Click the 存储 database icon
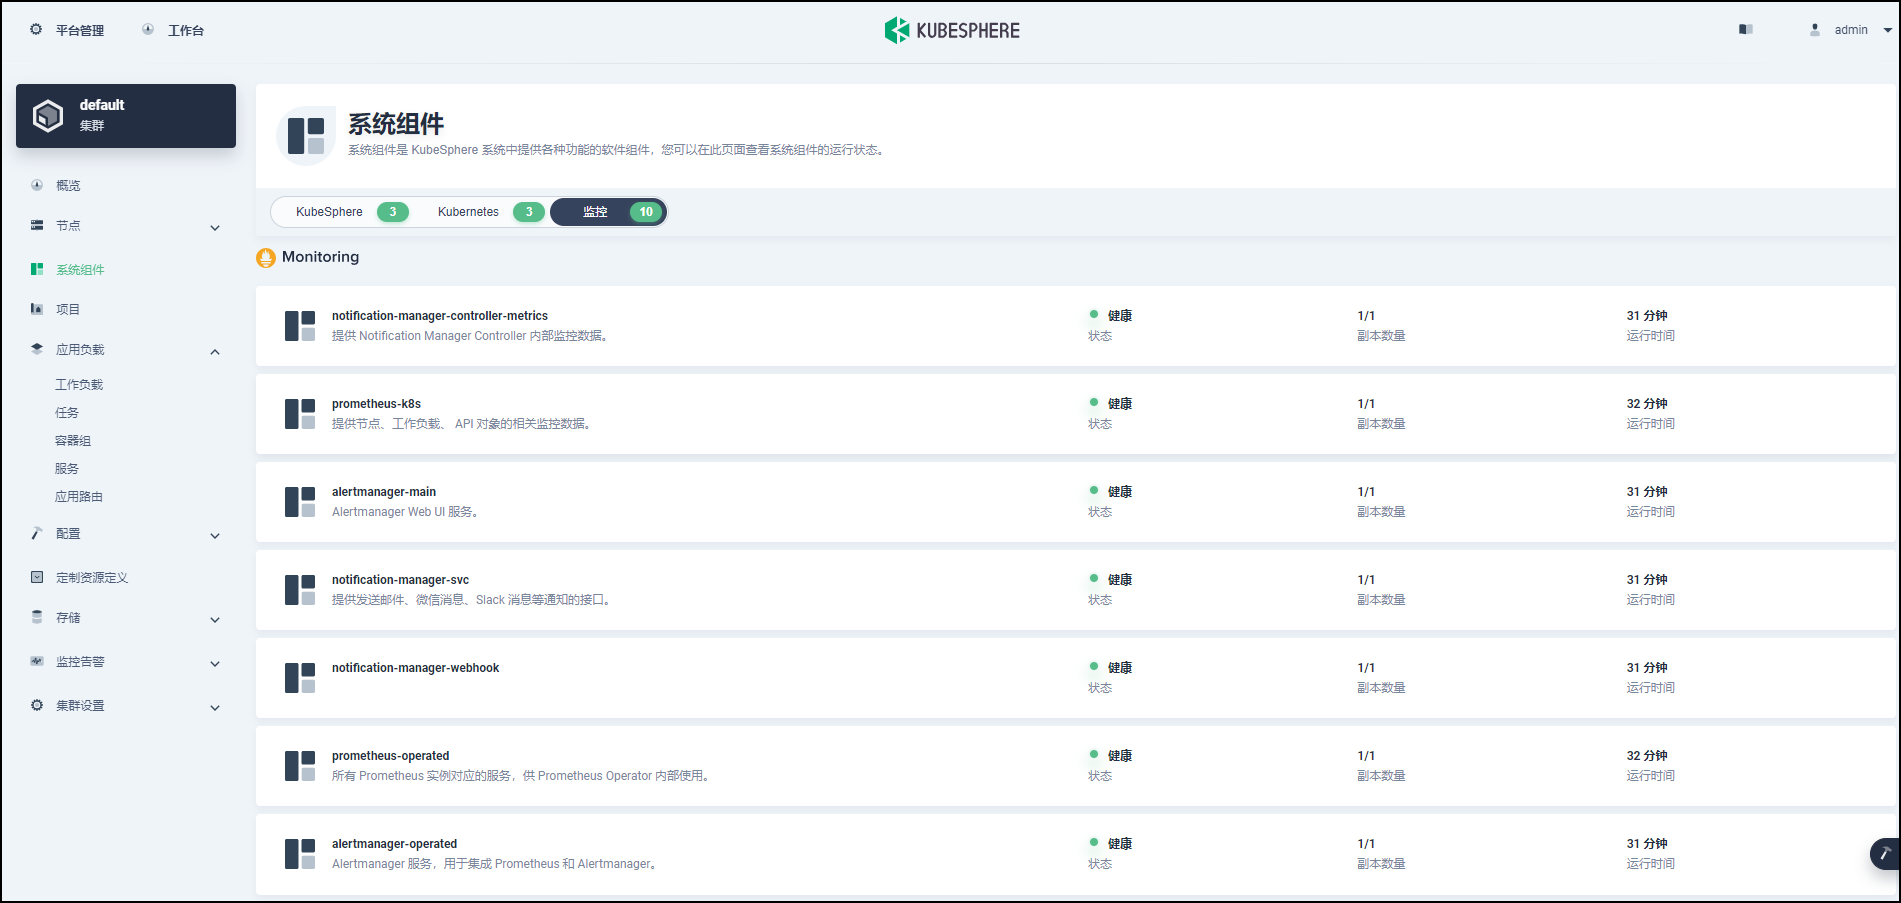1901x903 pixels. 37,617
